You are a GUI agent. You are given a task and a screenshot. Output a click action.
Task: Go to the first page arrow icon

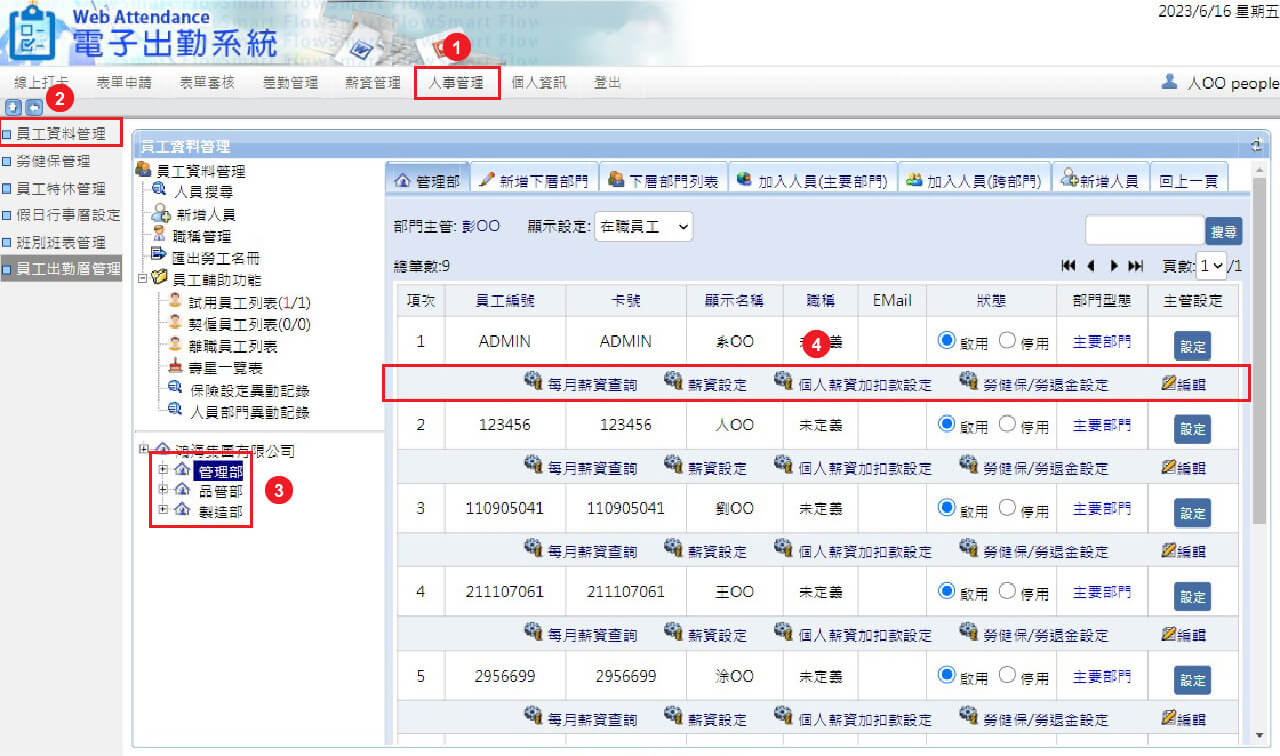tap(1068, 266)
